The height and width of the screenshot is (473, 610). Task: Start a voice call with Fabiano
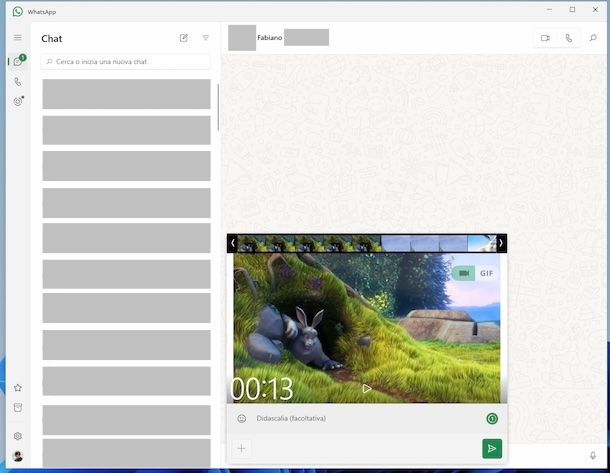tap(568, 38)
